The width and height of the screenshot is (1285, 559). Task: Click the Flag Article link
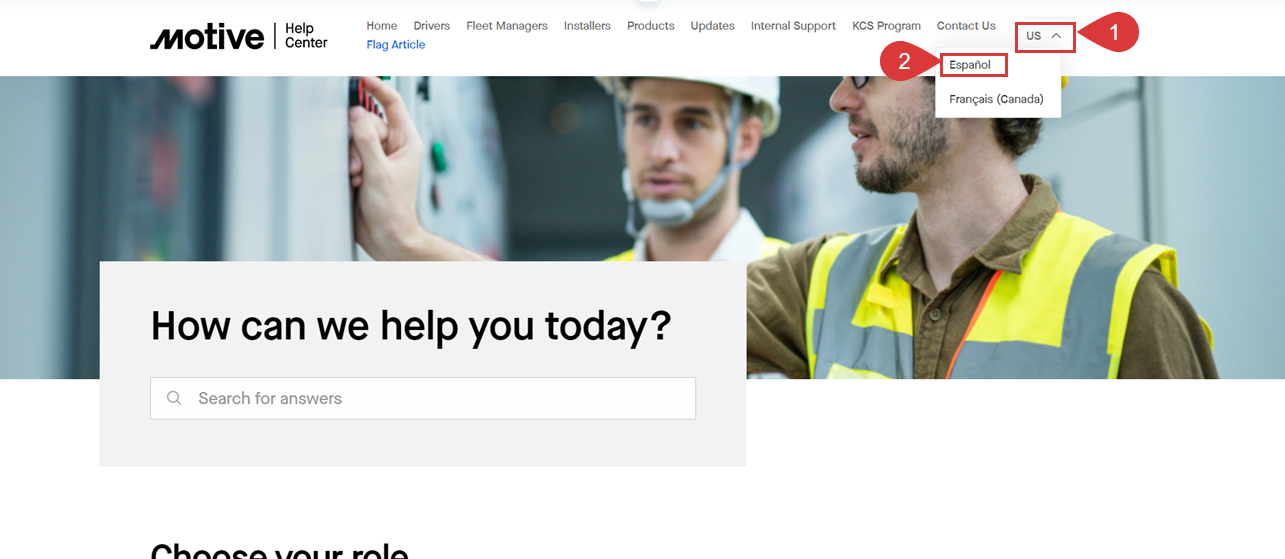click(x=396, y=45)
